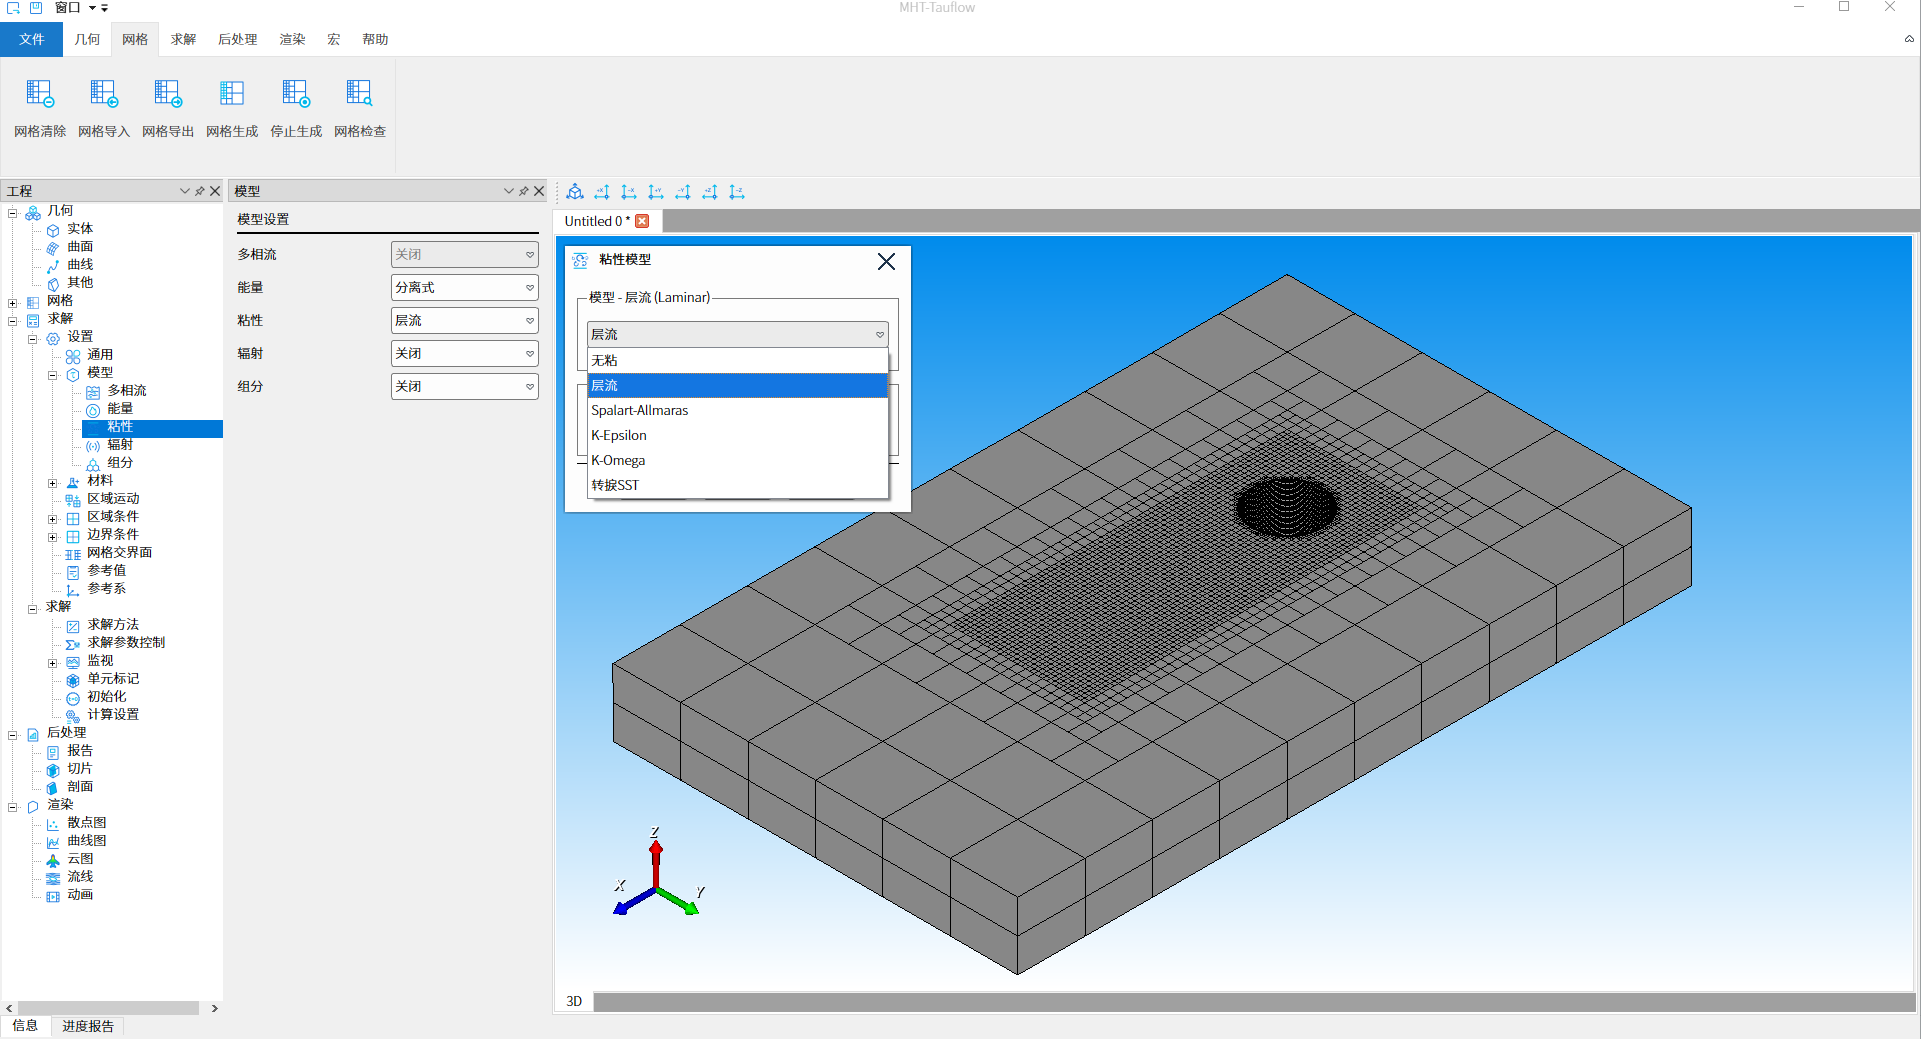The height and width of the screenshot is (1039, 1921).
Task: Collapse the 后处理 tree node
Action: point(13,735)
